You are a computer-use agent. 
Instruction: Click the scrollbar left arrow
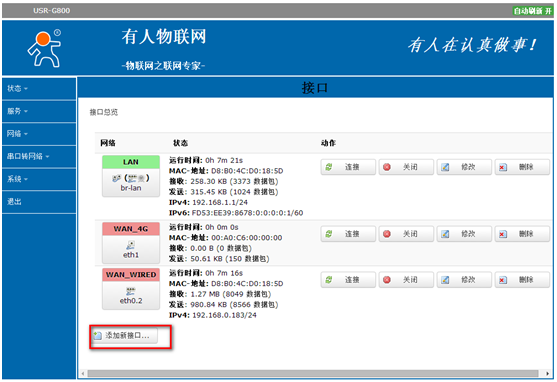(x=83, y=373)
